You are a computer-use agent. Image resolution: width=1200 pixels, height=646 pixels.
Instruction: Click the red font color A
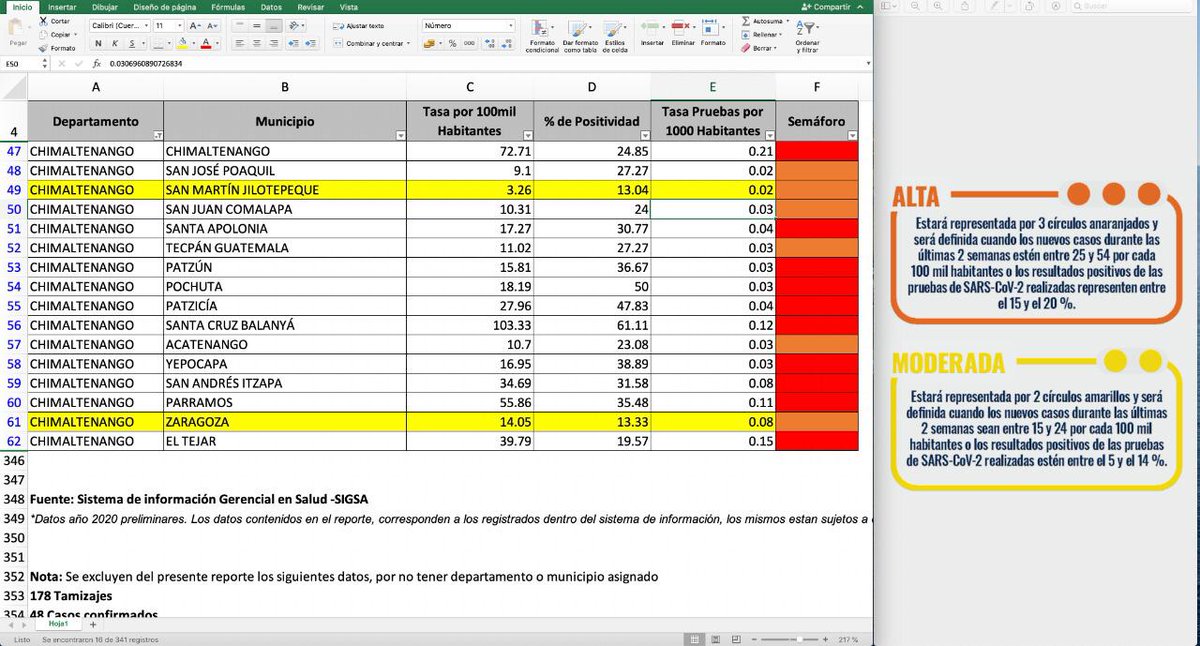coord(206,44)
